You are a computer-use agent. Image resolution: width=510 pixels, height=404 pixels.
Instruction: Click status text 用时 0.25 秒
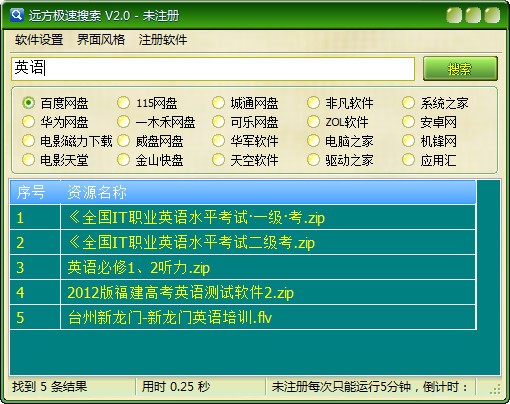click(176, 387)
